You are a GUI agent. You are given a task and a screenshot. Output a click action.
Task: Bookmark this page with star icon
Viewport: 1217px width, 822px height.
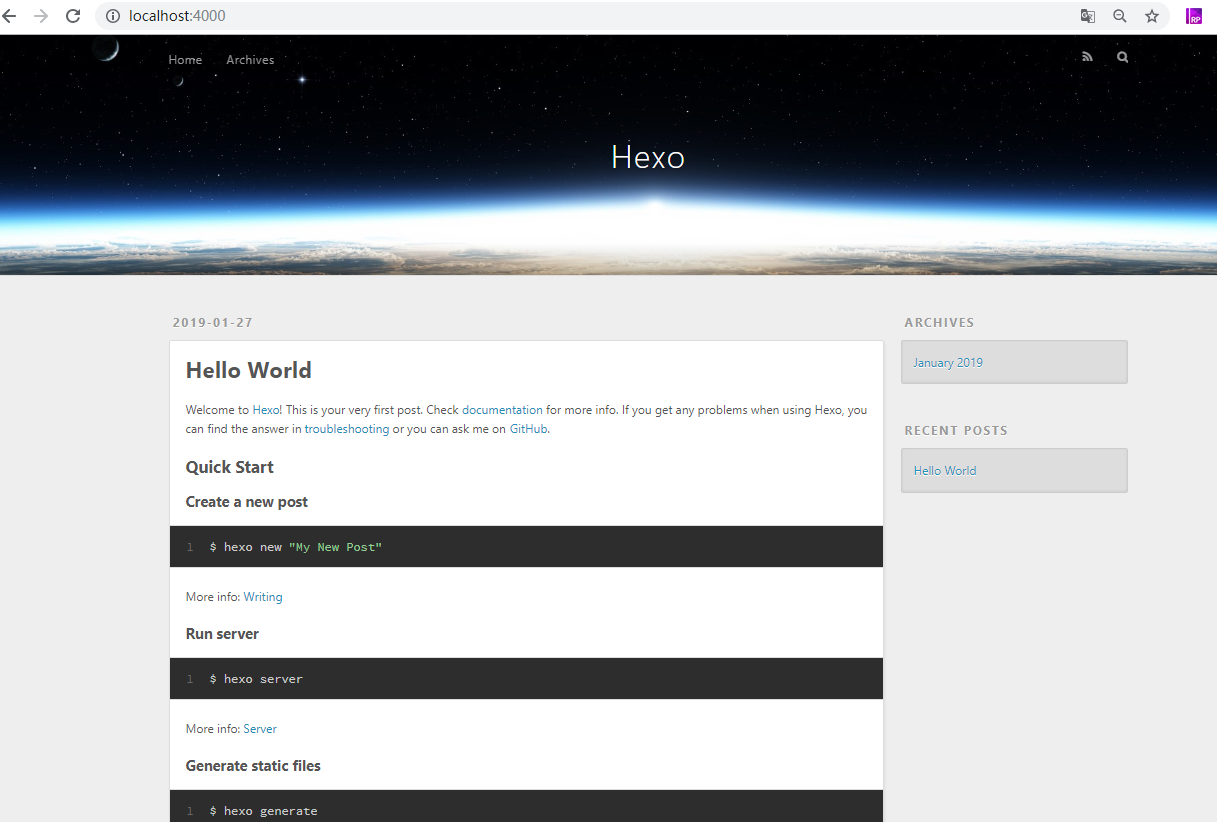click(x=1152, y=16)
